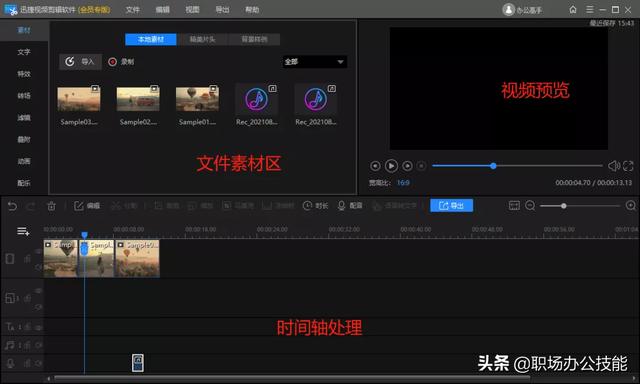Click the blue 导出 export button
This screenshot has width=640, height=384.
click(x=451, y=205)
